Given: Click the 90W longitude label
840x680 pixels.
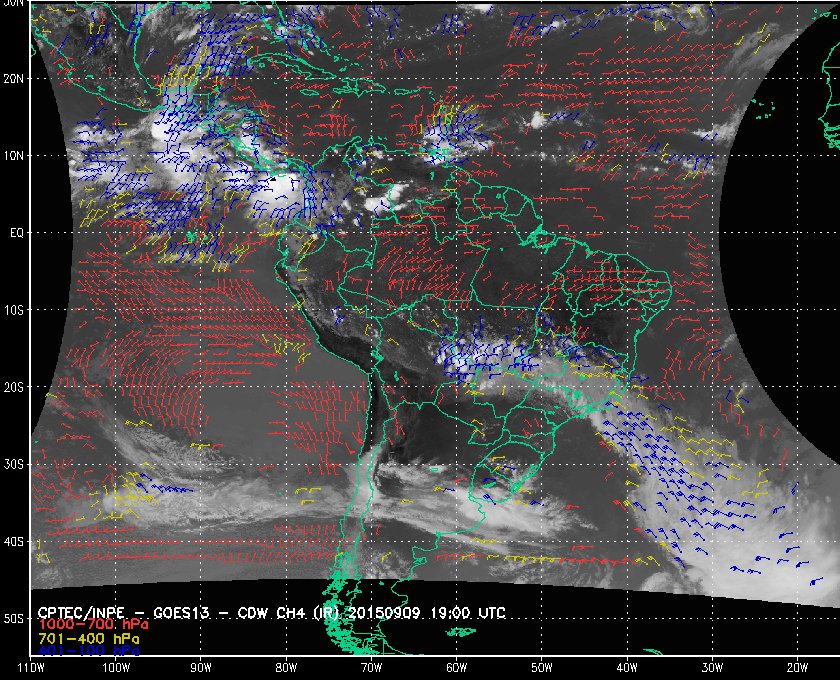Looking at the screenshot, I should pyautogui.click(x=201, y=667).
